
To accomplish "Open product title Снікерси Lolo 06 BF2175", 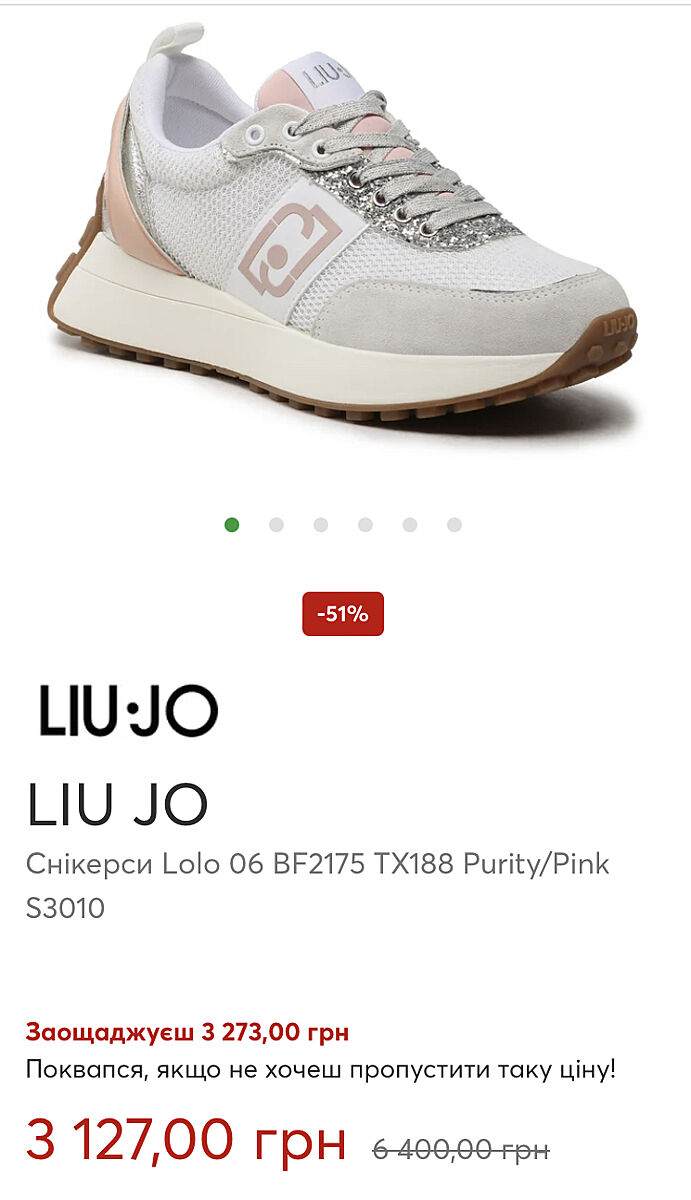I will click(317, 864).
